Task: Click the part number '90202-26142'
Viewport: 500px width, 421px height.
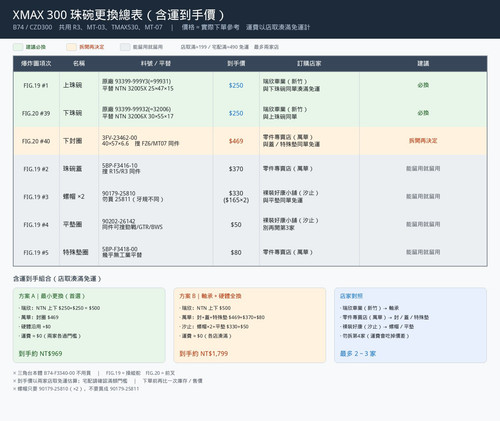Action: [119, 221]
